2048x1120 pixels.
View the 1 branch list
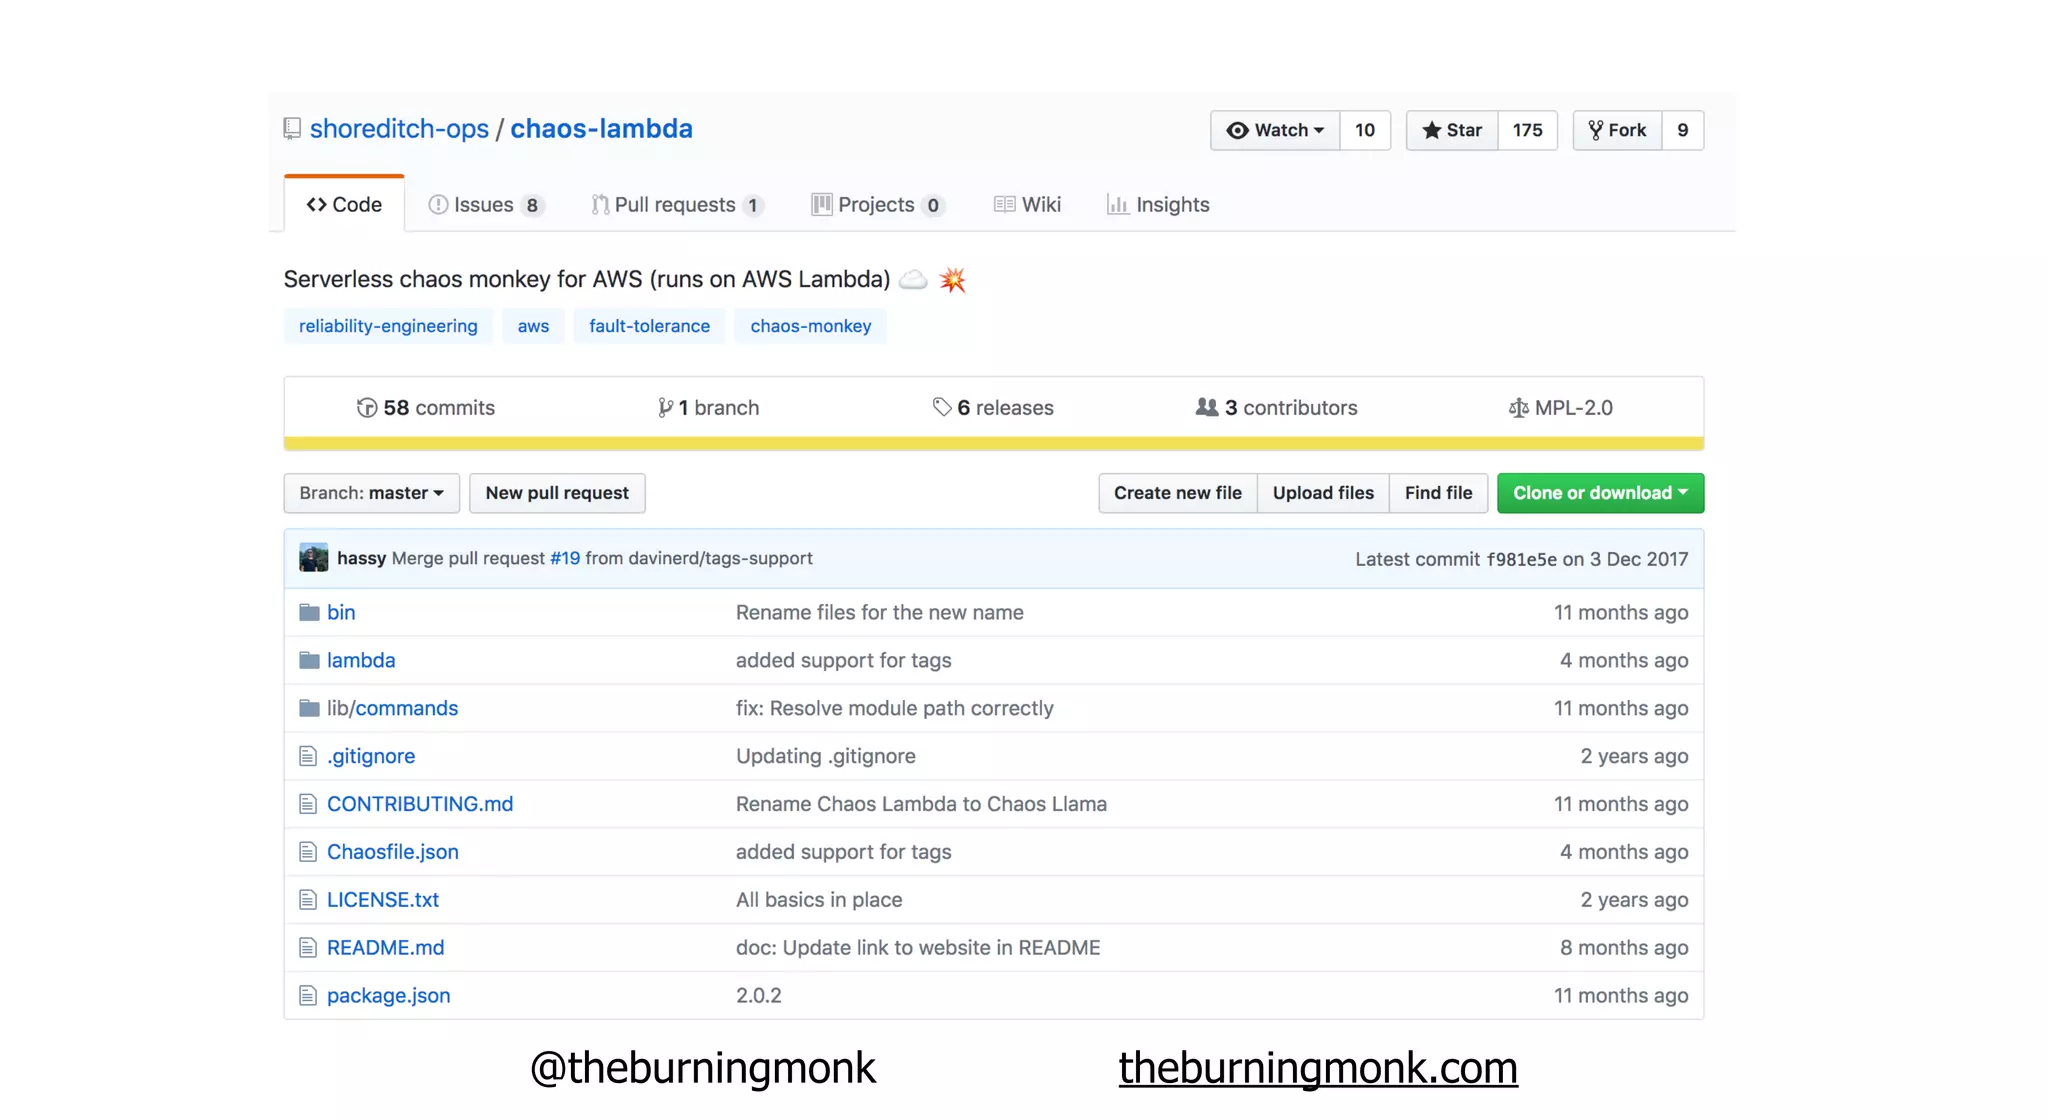[x=708, y=408]
